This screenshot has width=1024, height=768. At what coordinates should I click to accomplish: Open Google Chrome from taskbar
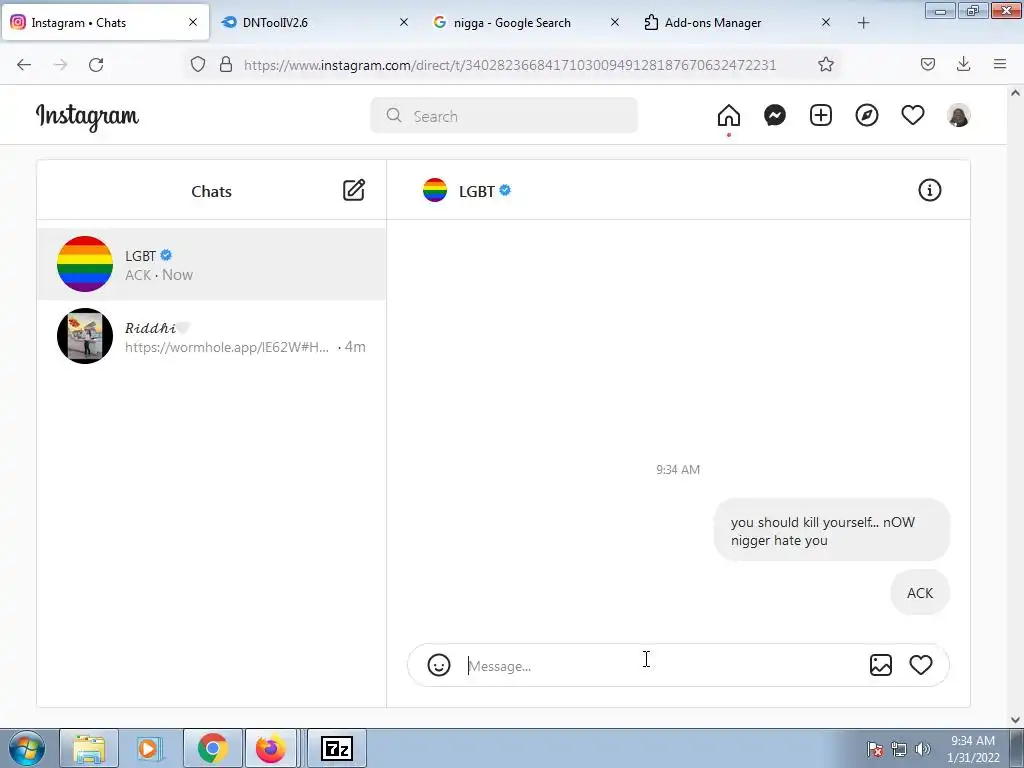213,748
